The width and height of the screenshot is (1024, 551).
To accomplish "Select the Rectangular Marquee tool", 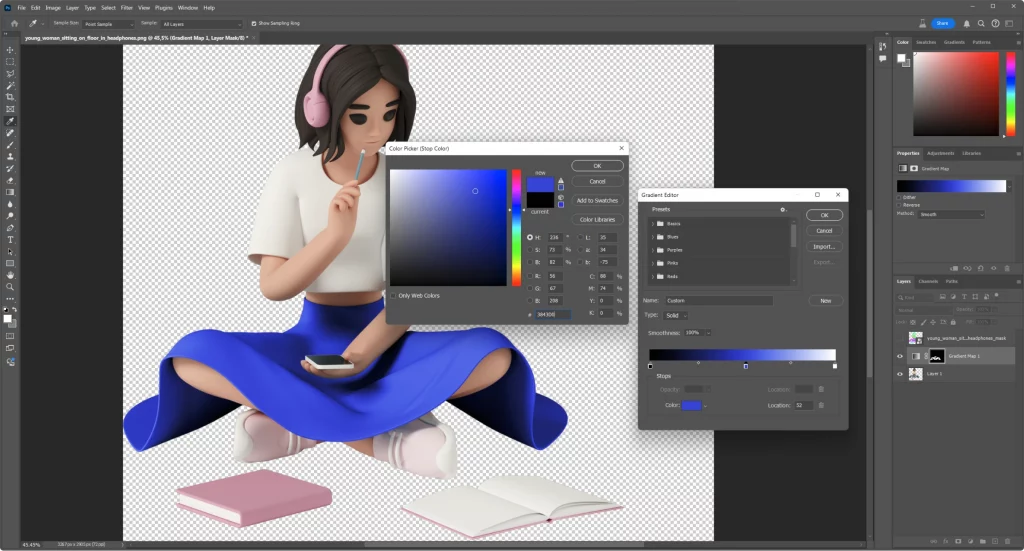I will tap(10, 62).
